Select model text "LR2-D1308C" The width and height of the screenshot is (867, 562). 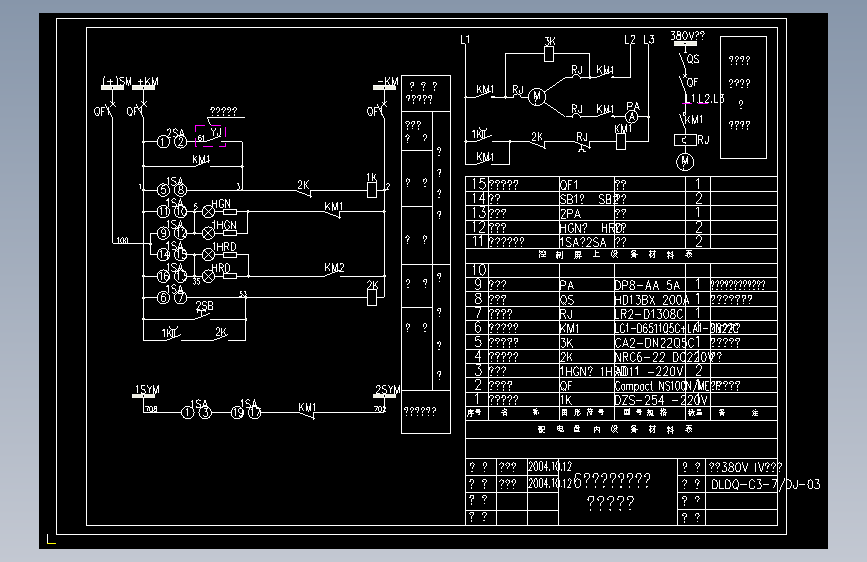point(649,314)
